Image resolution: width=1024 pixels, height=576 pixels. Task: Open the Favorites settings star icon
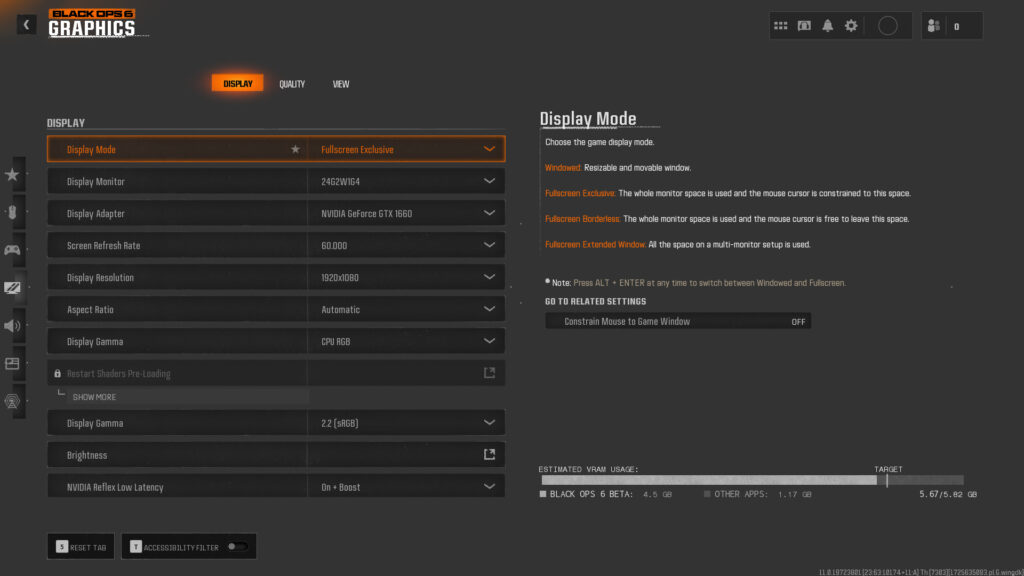(x=14, y=173)
